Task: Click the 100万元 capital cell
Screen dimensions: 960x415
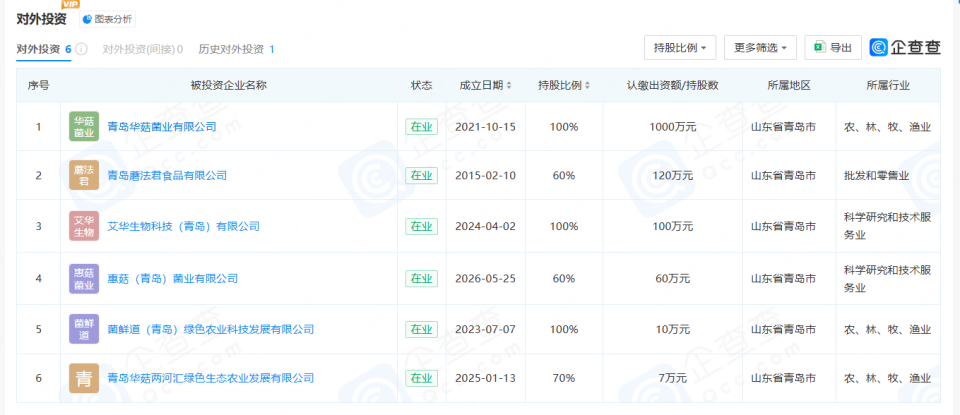Action: point(672,226)
